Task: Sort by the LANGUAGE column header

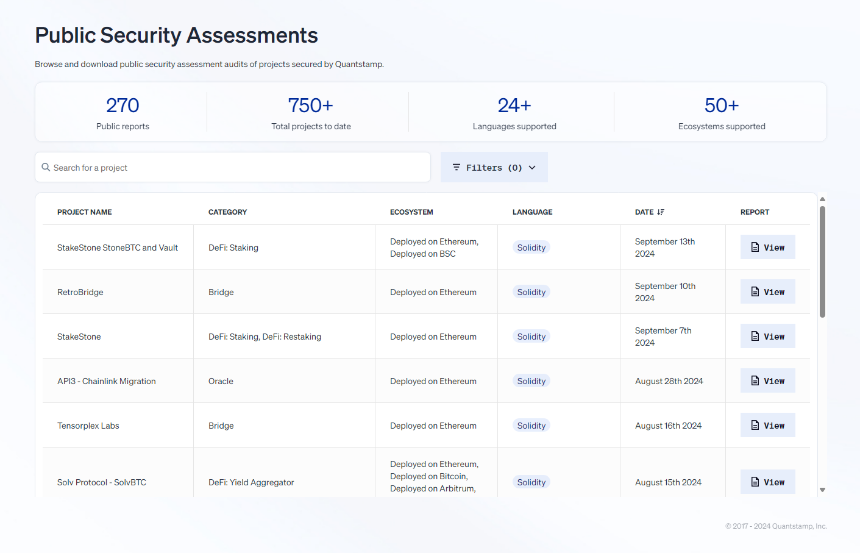Action: [532, 212]
